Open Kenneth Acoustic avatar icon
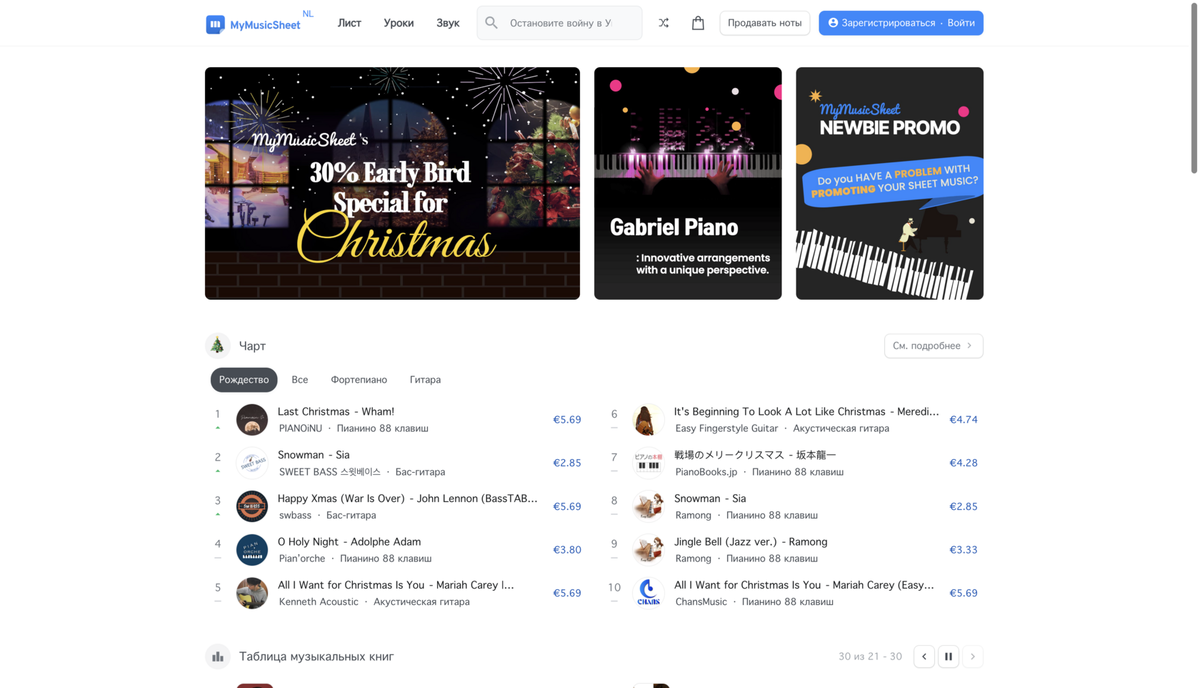1200x688 pixels. coord(252,593)
